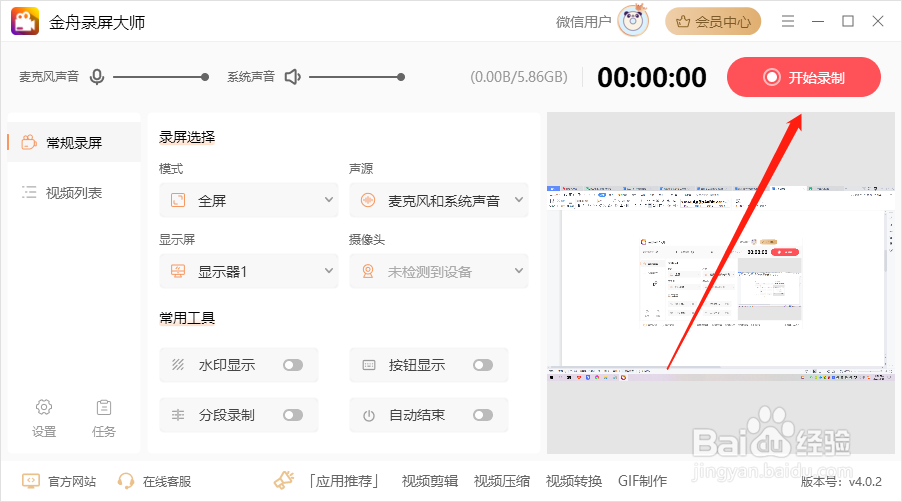
Task: Mute the microphone using the mic icon
Action: point(97,76)
